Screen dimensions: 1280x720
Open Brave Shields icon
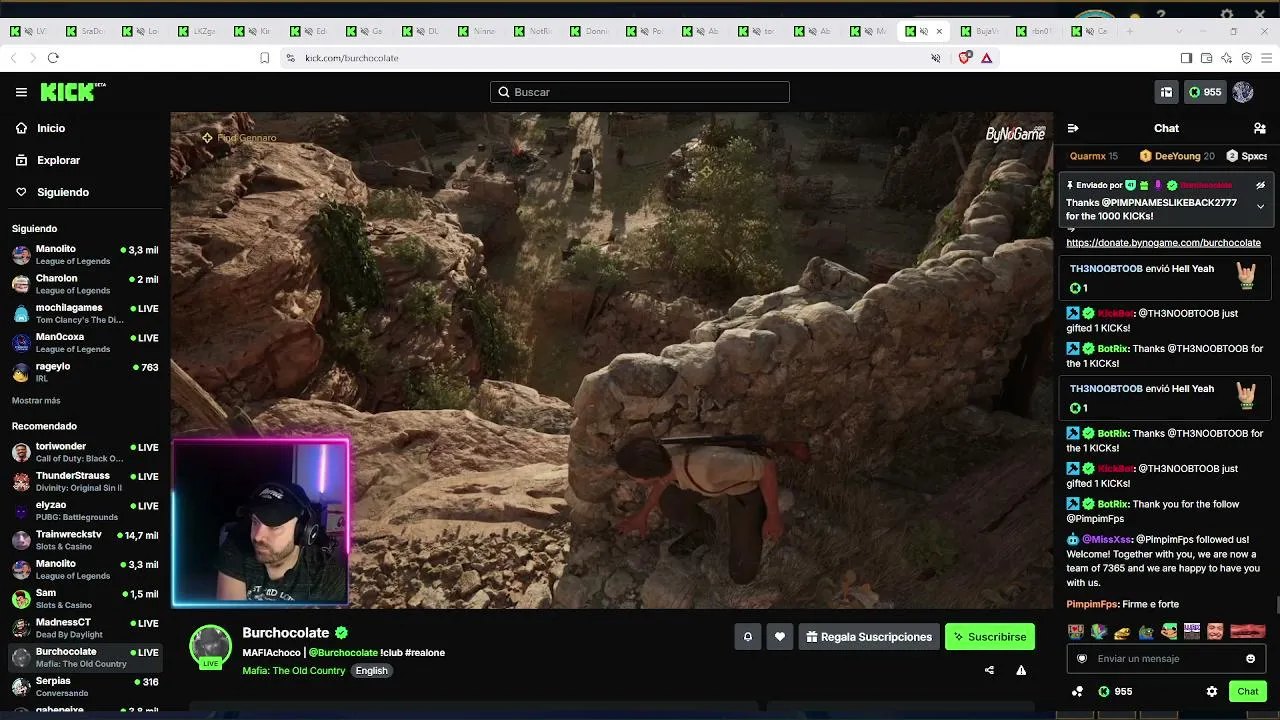click(x=964, y=58)
